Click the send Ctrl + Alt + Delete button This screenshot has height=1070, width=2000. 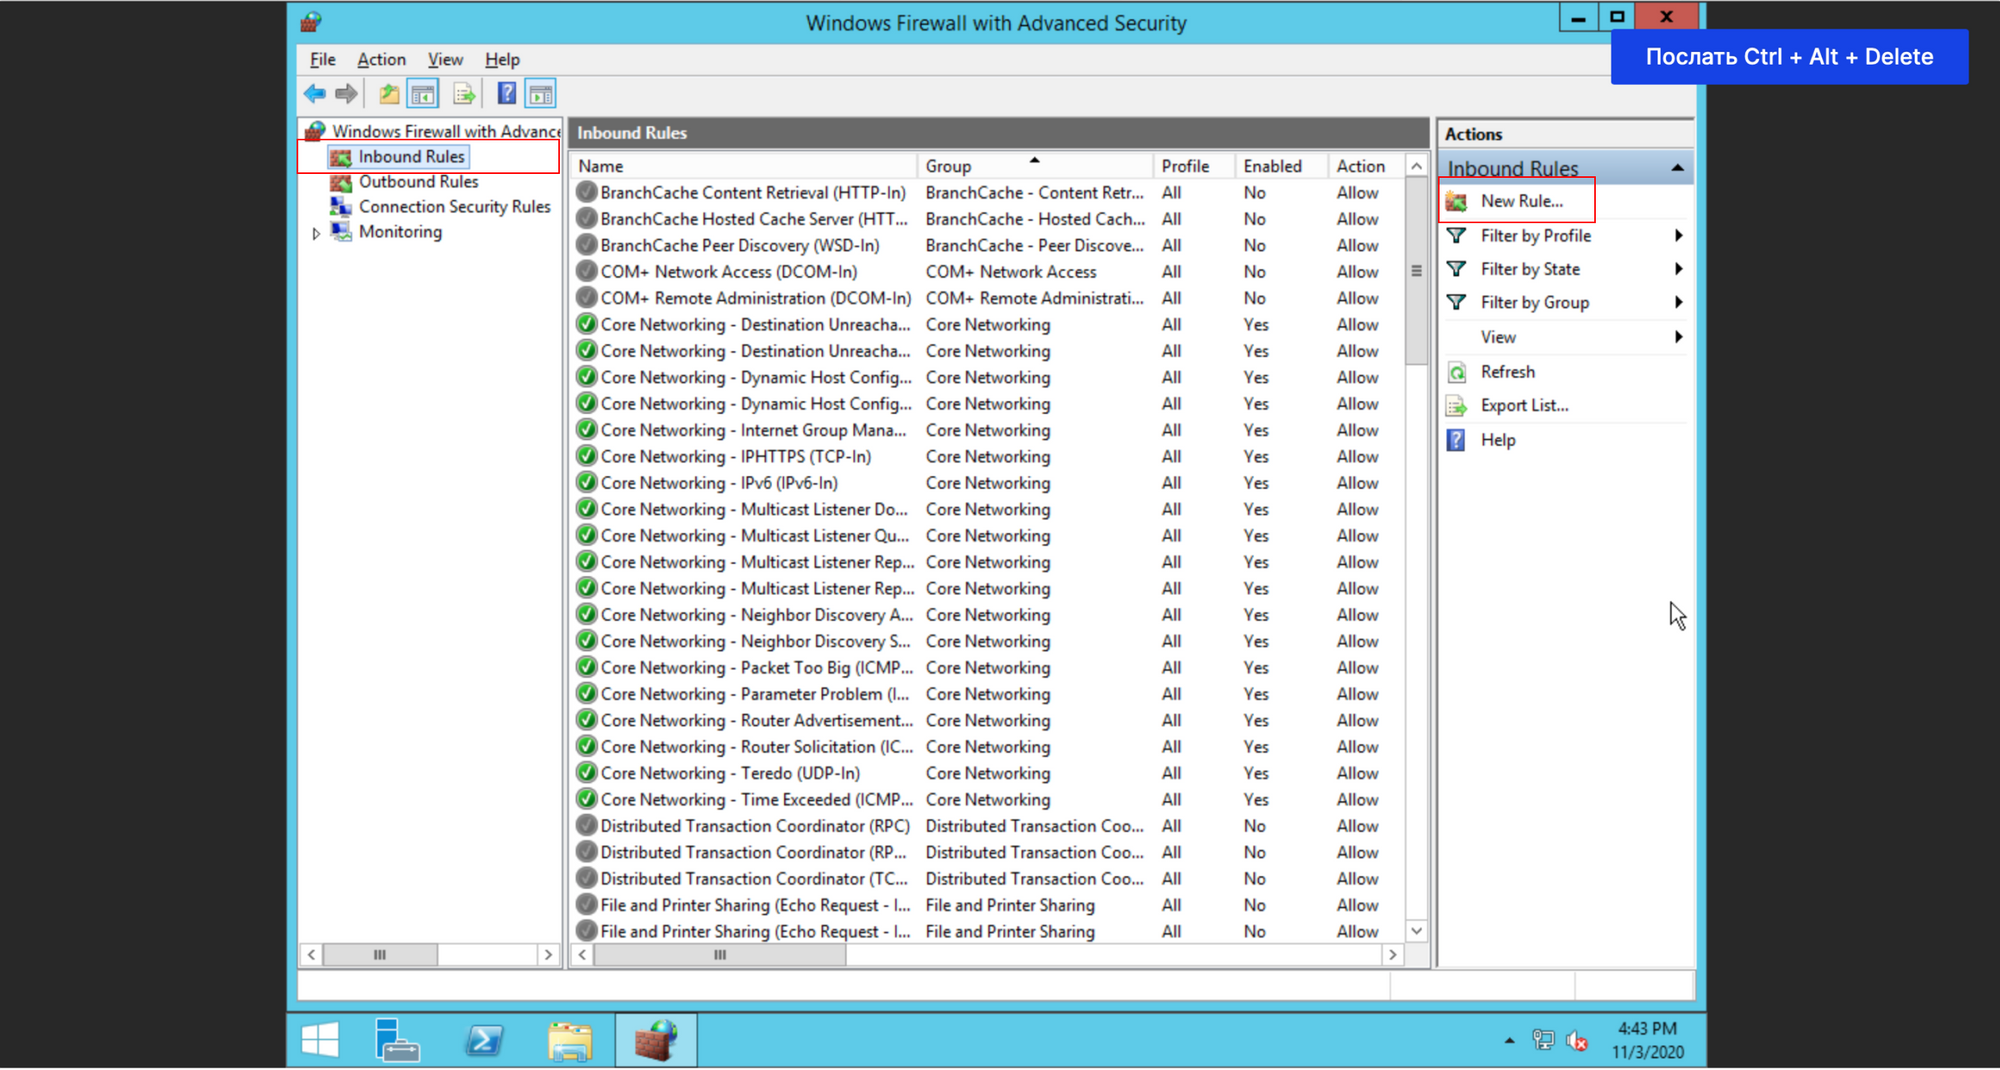1789,57
